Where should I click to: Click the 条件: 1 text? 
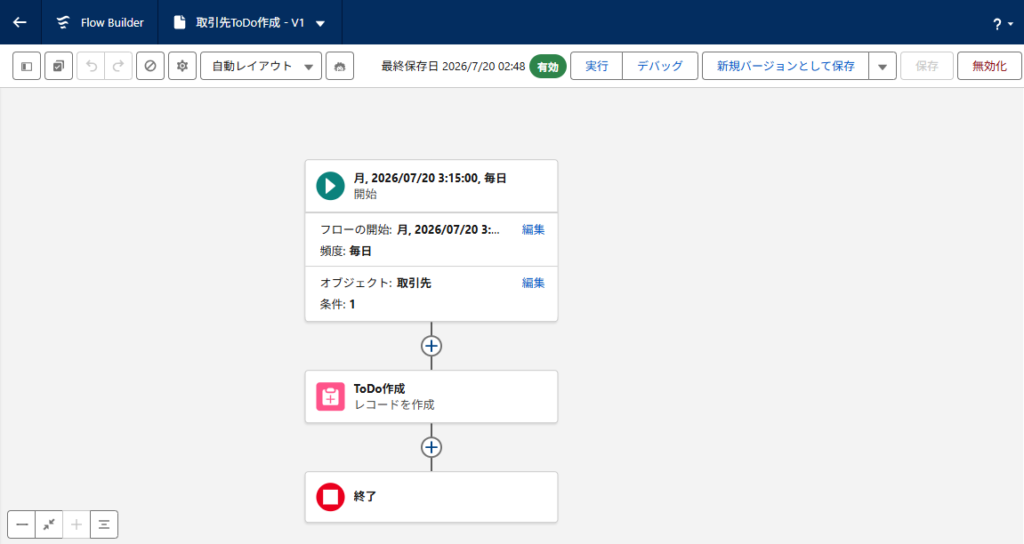point(337,304)
